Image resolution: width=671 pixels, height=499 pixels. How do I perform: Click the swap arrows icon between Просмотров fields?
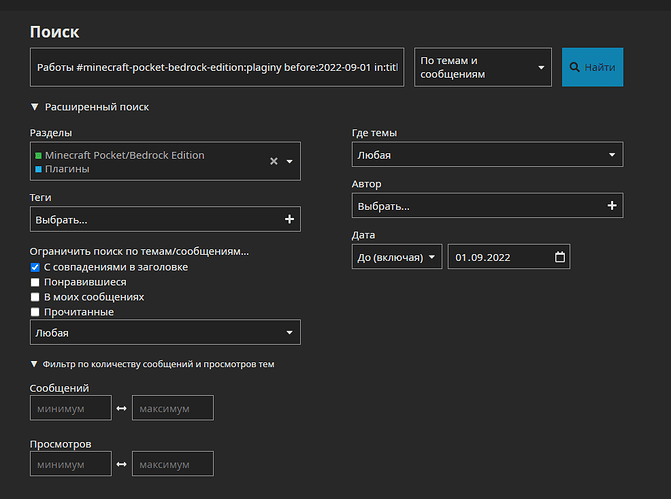[x=122, y=464]
